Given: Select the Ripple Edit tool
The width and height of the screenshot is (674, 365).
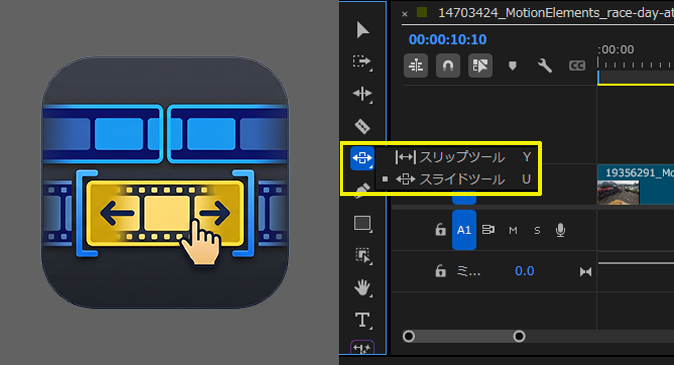Looking at the screenshot, I should [x=362, y=94].
